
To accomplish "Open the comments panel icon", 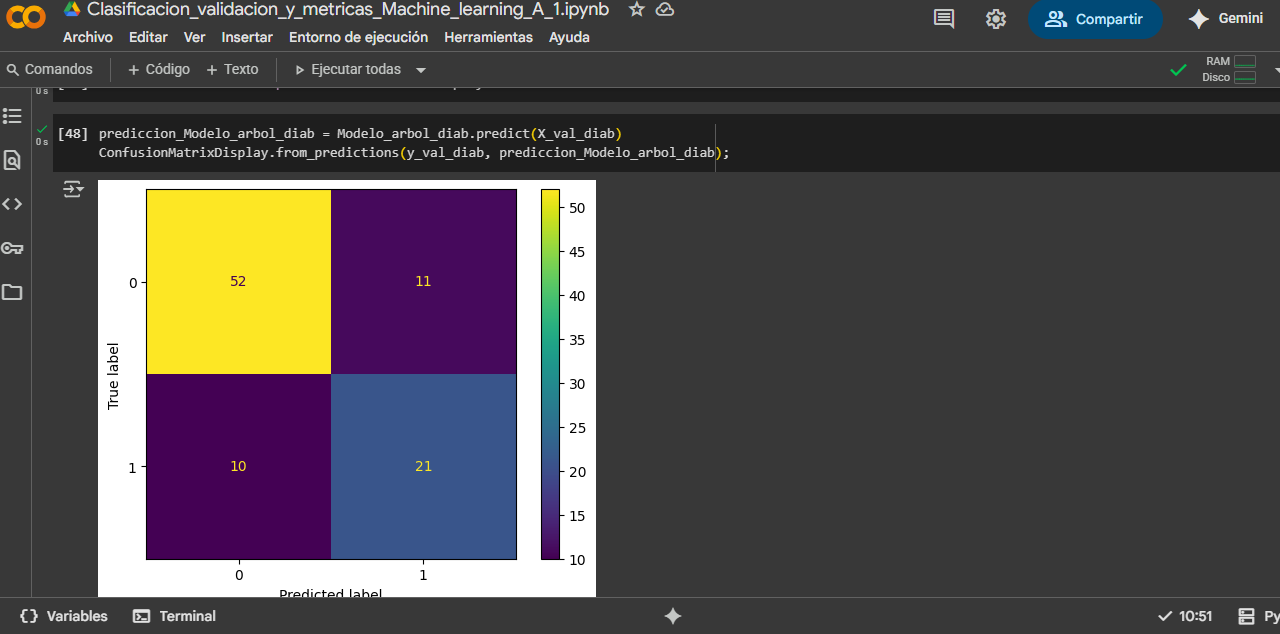I will pos(944,19).
